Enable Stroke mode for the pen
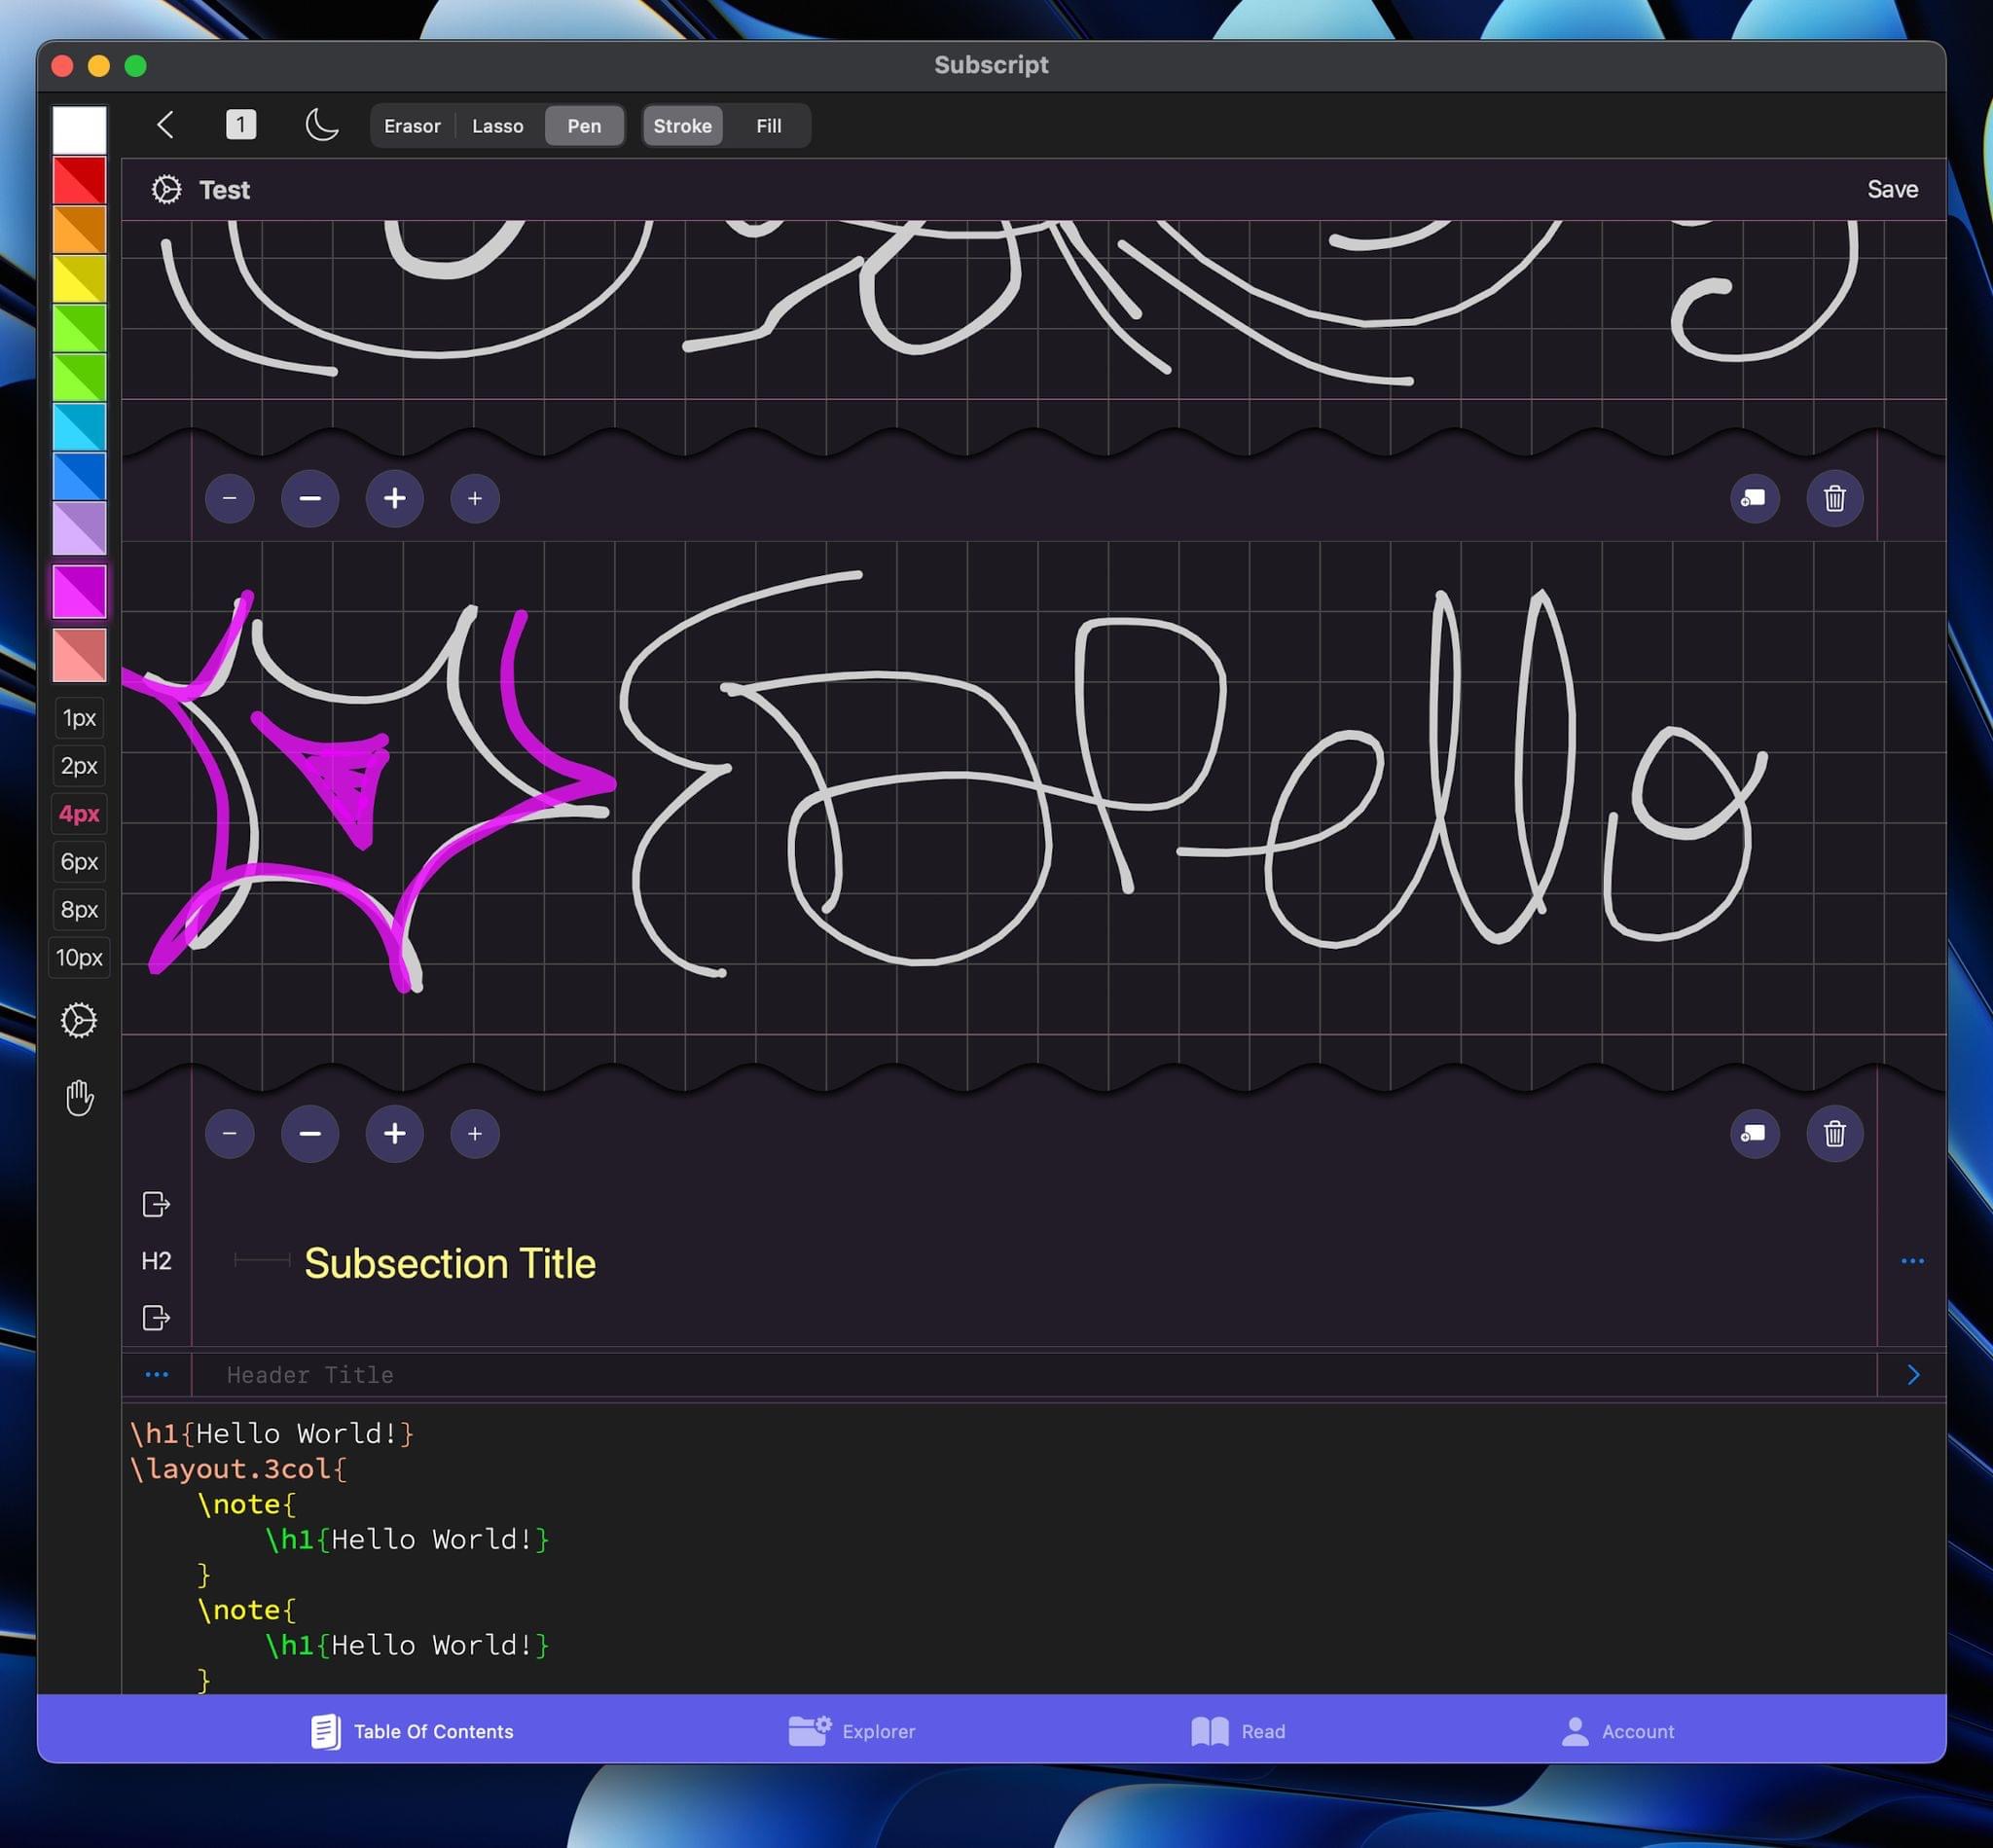Image resolution: width=1993 pixels, height=1848 pixels. tap(682, 125)
